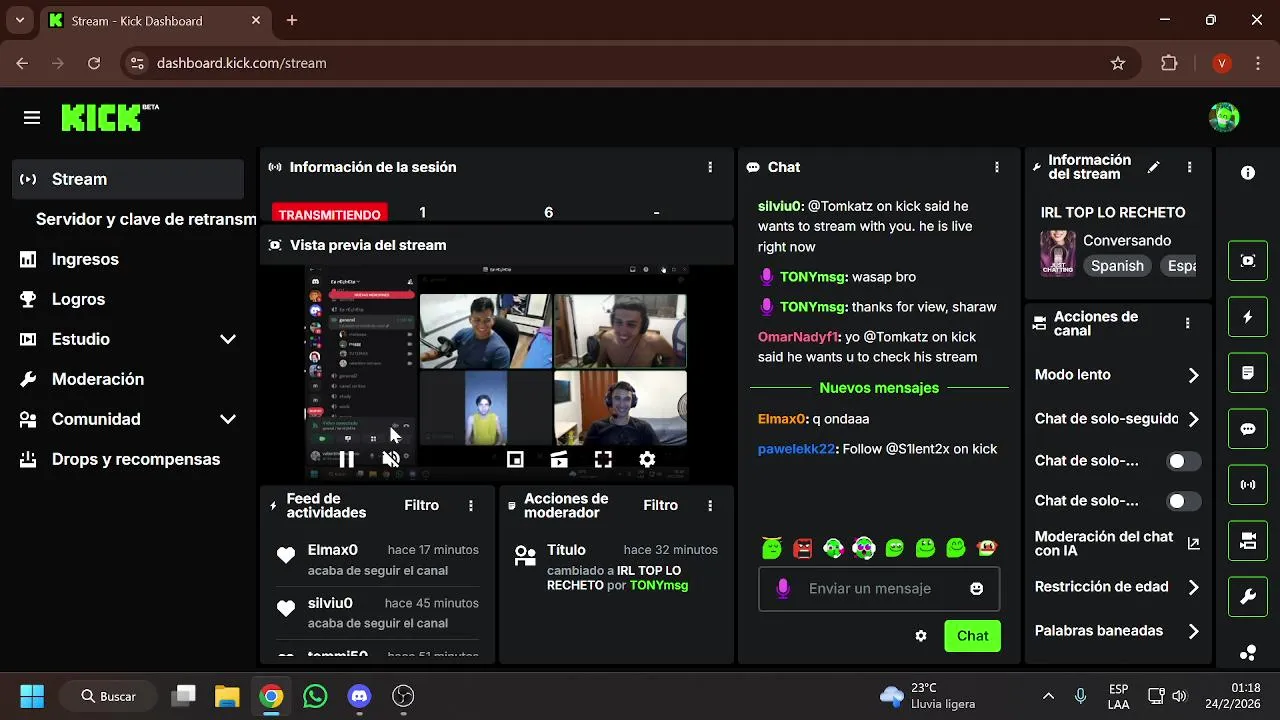
Task: Toggle chat bubble widget in right rail
Action: click(1248, 429)
